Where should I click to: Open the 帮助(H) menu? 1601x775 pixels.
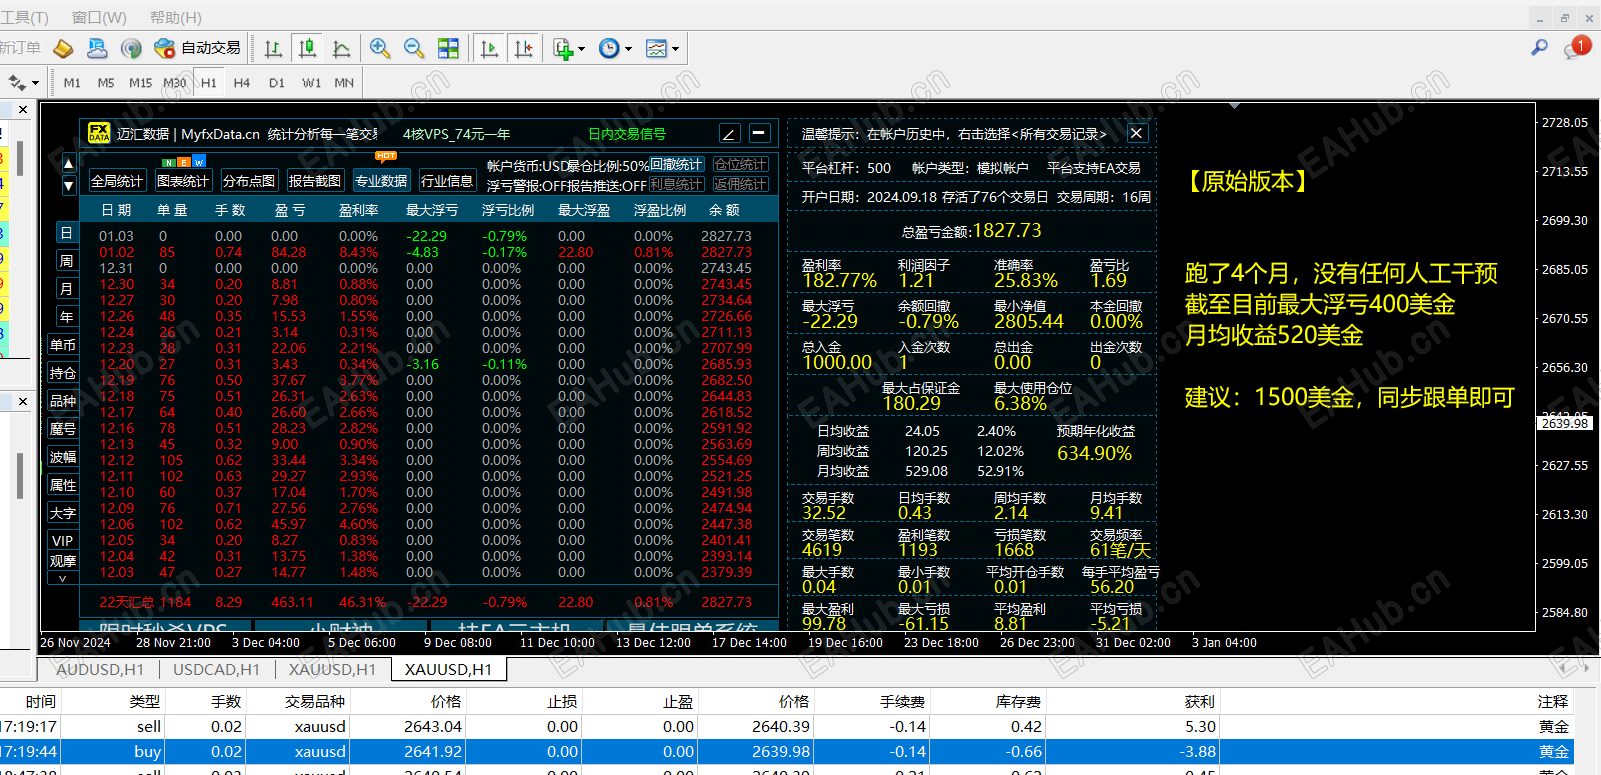[x=175, y=17]
